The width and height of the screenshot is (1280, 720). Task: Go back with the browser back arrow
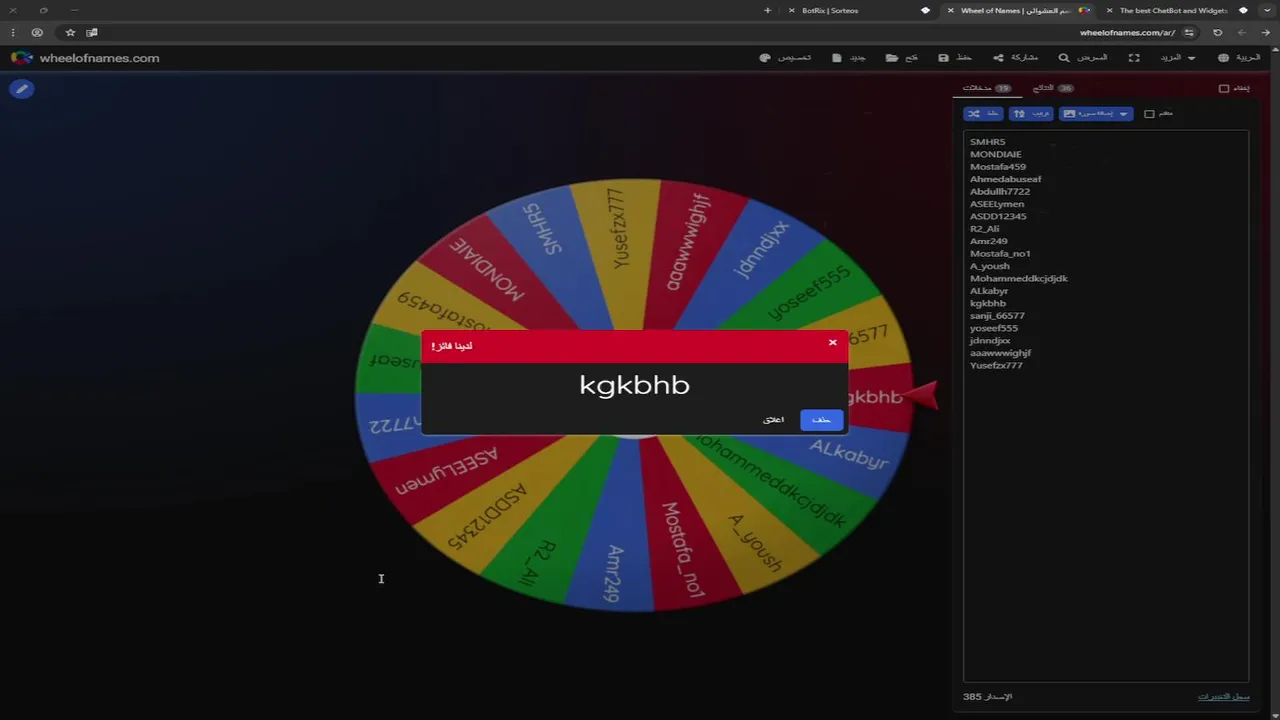pos(1266,33)
